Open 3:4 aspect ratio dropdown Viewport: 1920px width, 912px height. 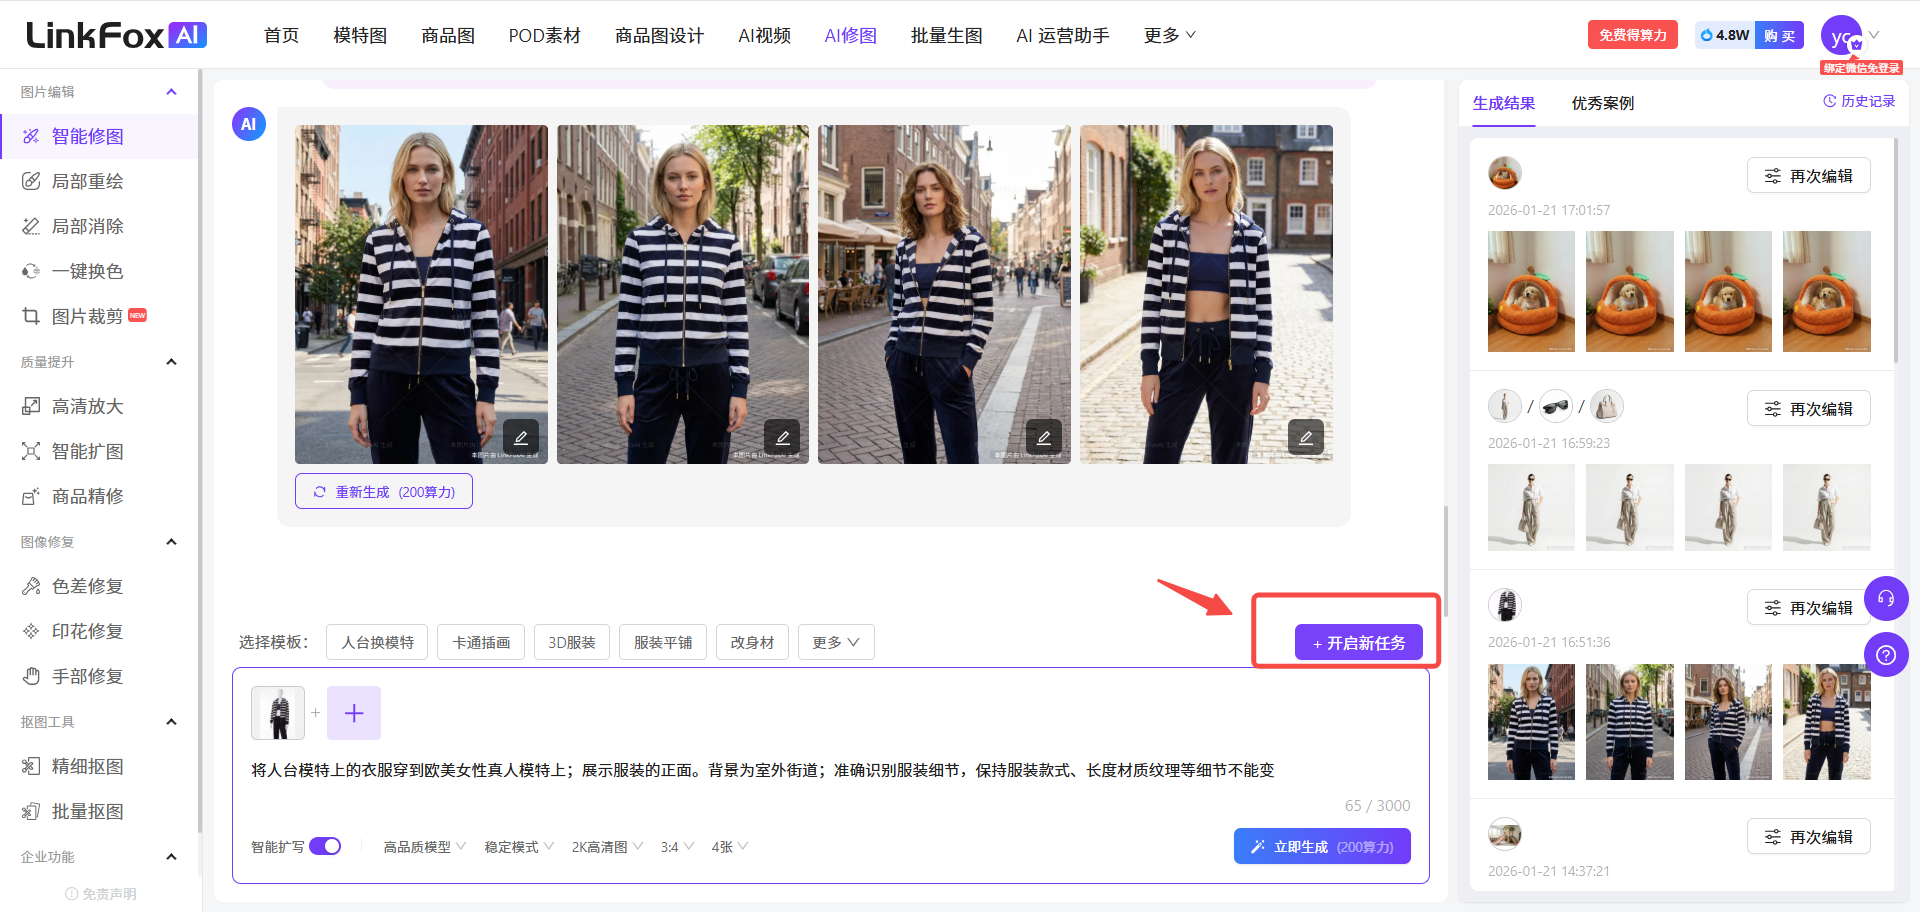tap(677, 847)
